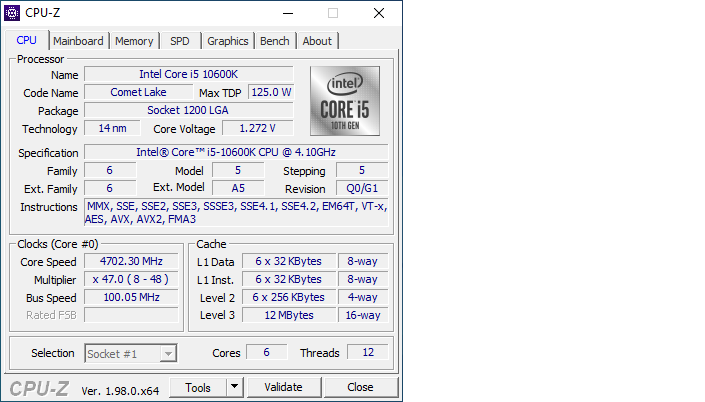This screenshot has height=402, width=705.
Task: Click the Max TDP value '125.0 W'
Action: pos(271,92)
